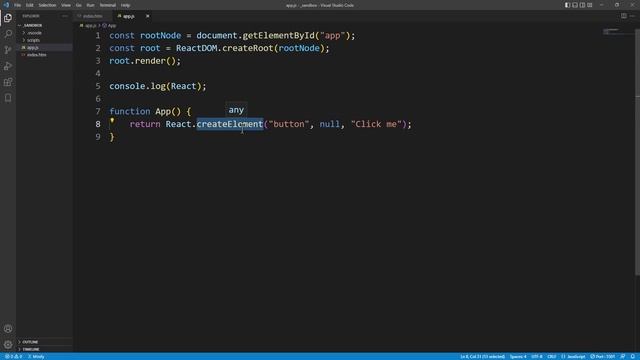Viewport: 640px width, 360px height.
Task: Open the Search view in activity bar
Action: click(8, 34)
